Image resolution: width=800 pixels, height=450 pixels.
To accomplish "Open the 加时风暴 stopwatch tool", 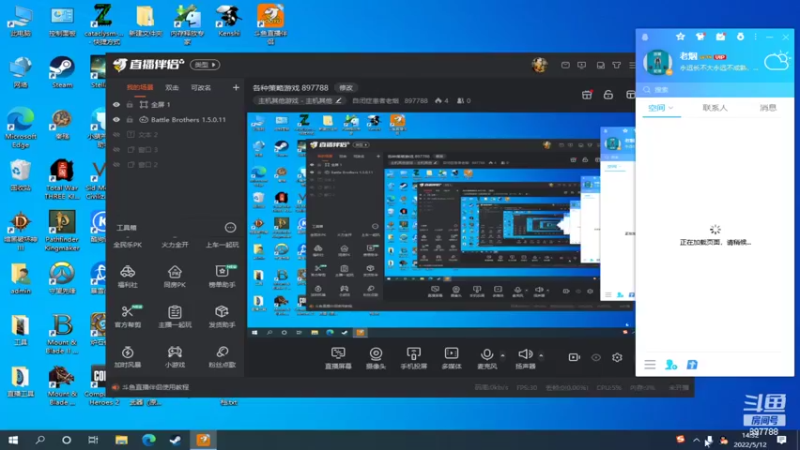I will 128,356.
